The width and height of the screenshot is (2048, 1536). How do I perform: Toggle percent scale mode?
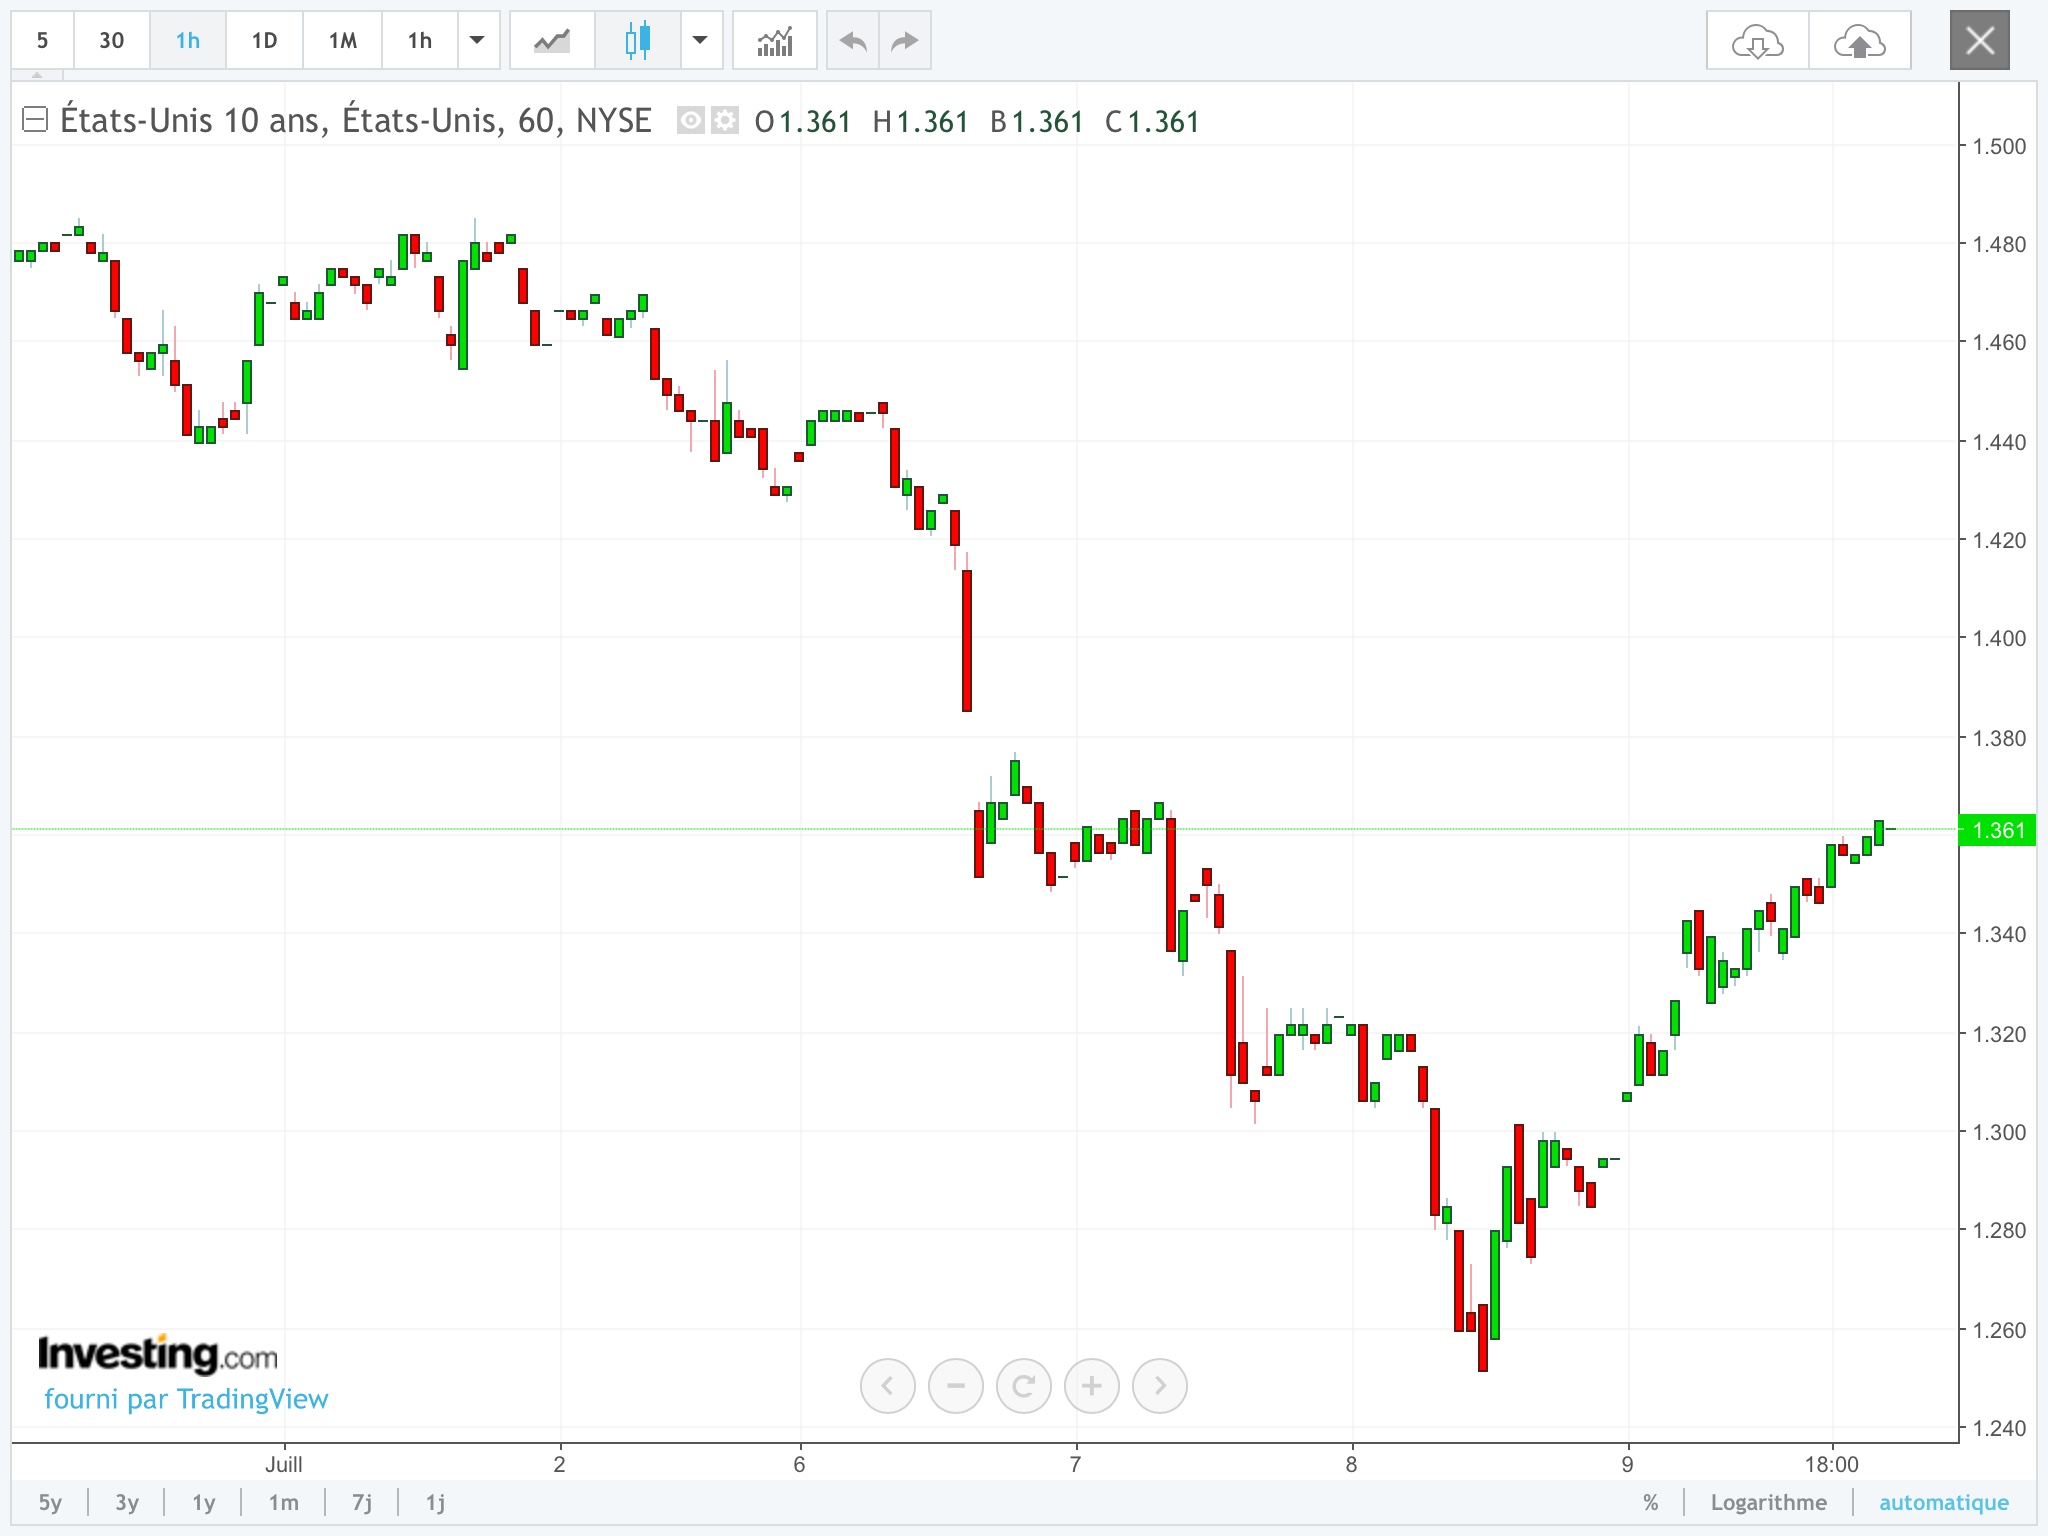click(1650, 1502)
